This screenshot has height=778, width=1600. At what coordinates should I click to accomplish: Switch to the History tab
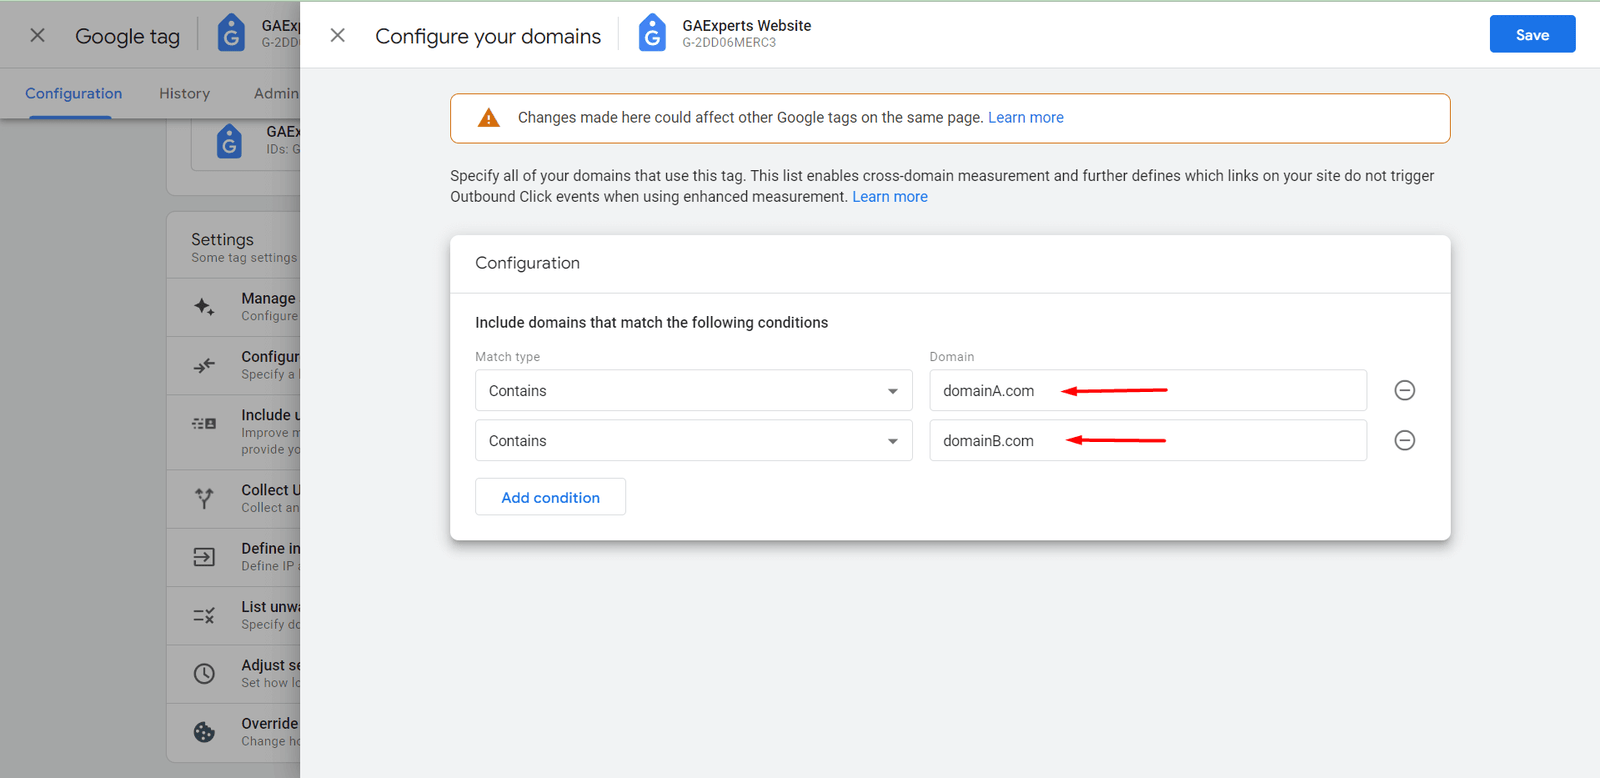point(184,93)
